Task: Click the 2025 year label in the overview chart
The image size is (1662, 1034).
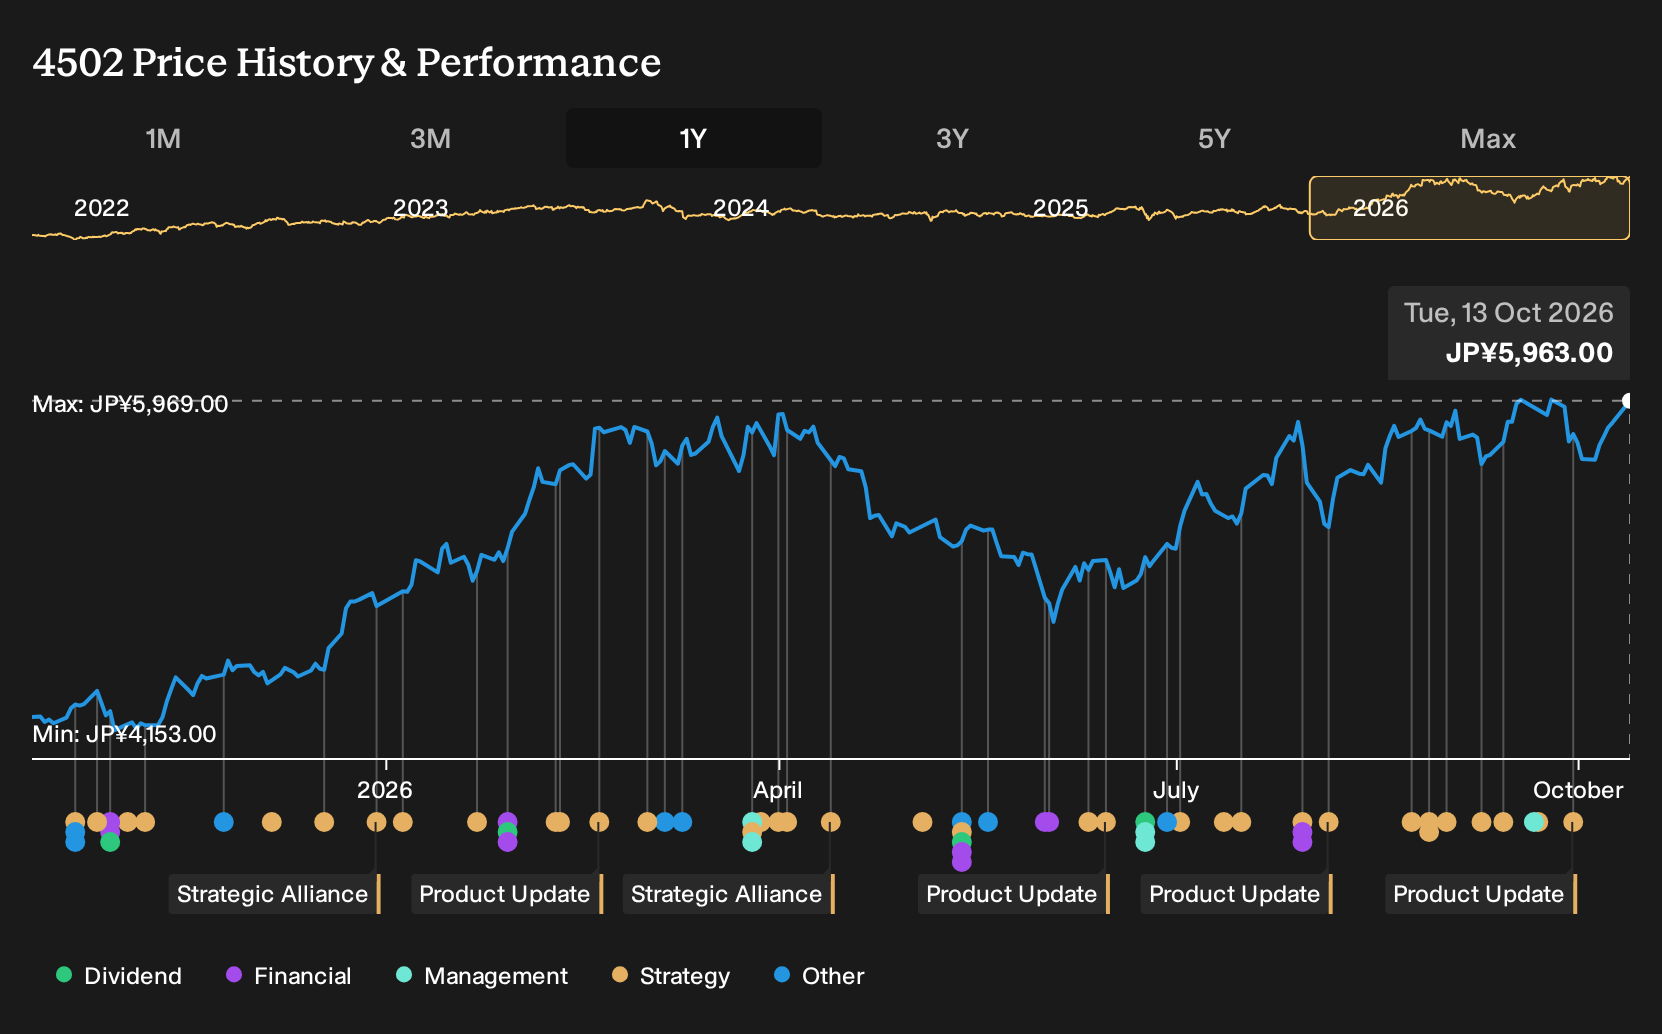Action: (x=1061, y=208)
